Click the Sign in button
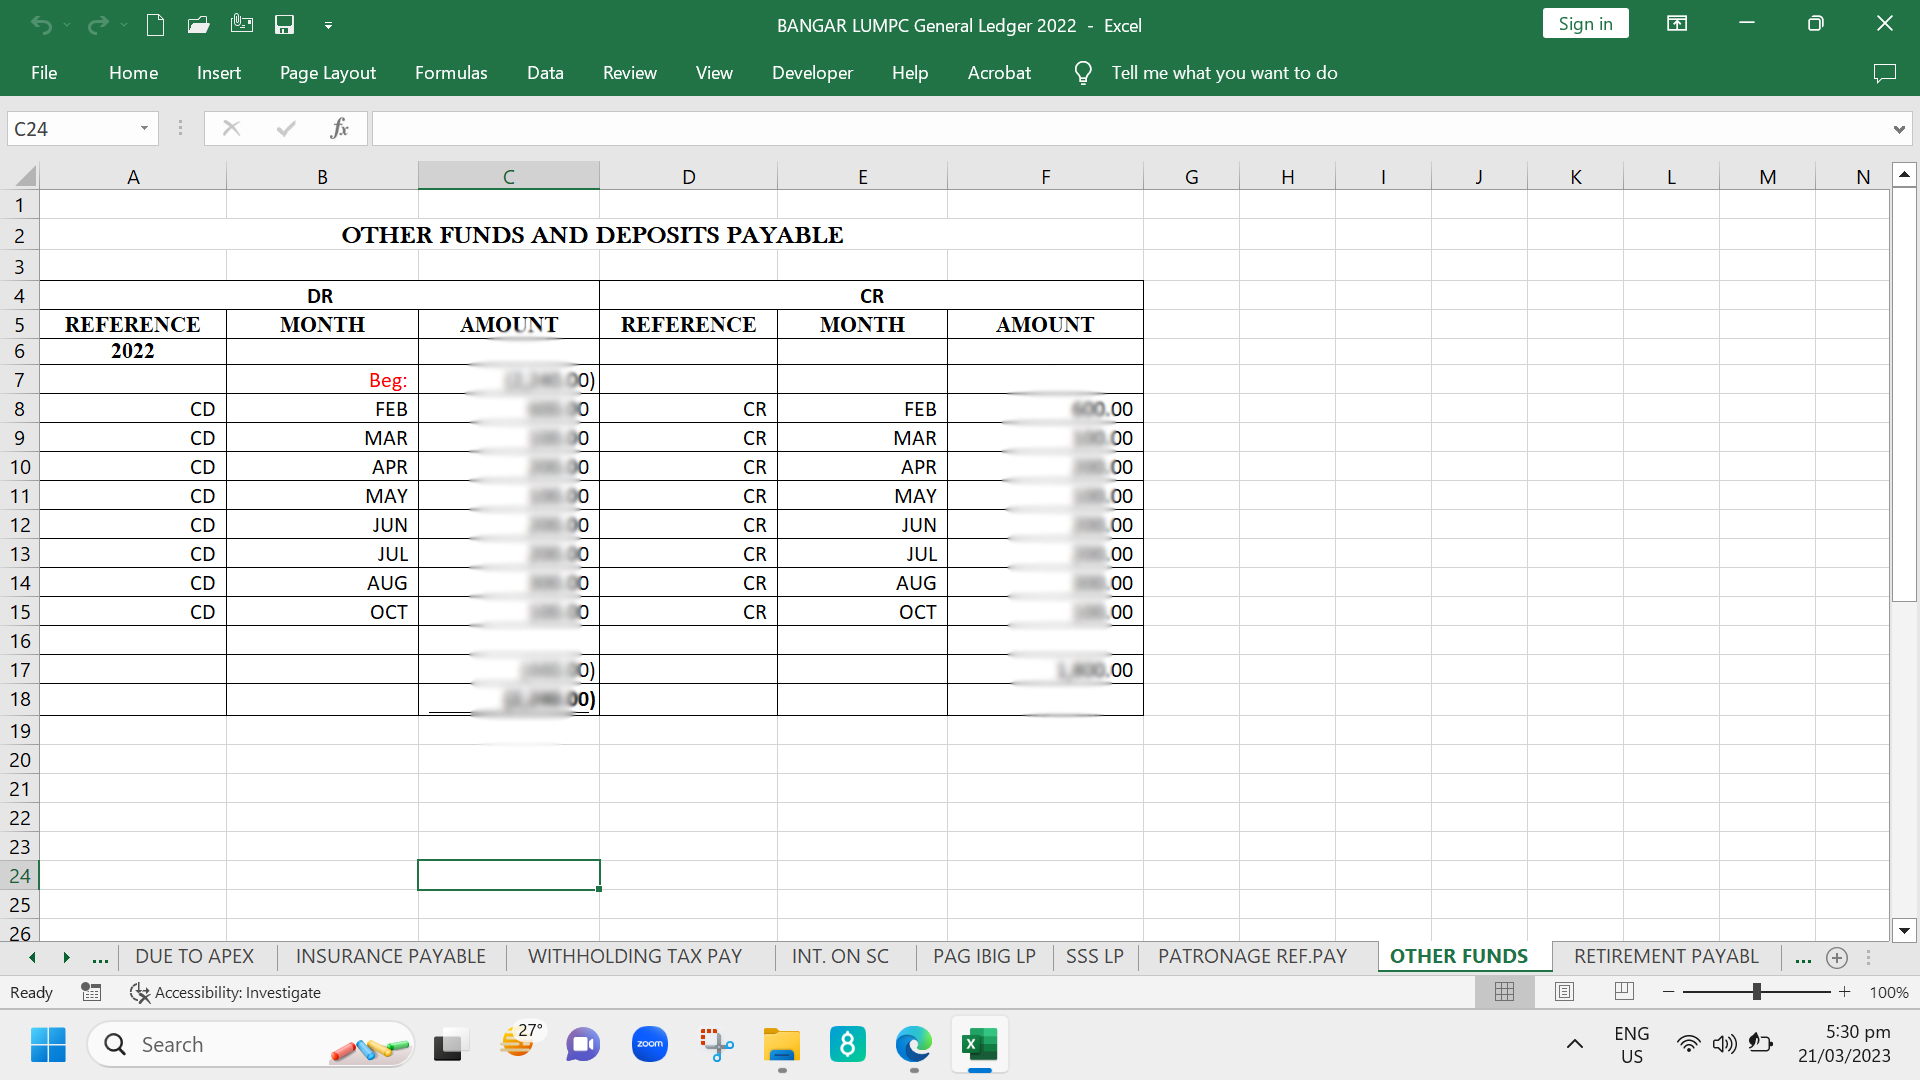This screenshot has height=1080, width=1920. tap(1585, 24)
